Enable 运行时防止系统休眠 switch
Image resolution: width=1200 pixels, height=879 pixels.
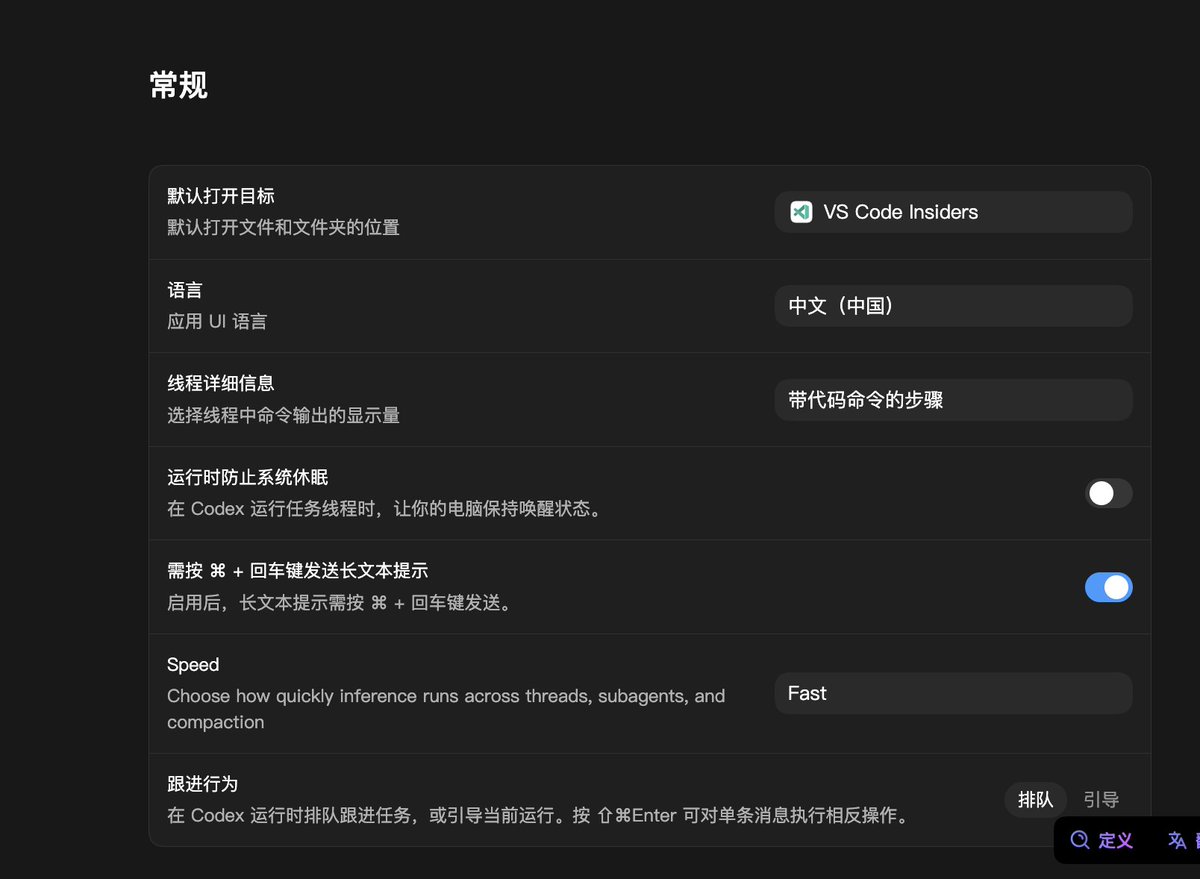click(1108, 493)
